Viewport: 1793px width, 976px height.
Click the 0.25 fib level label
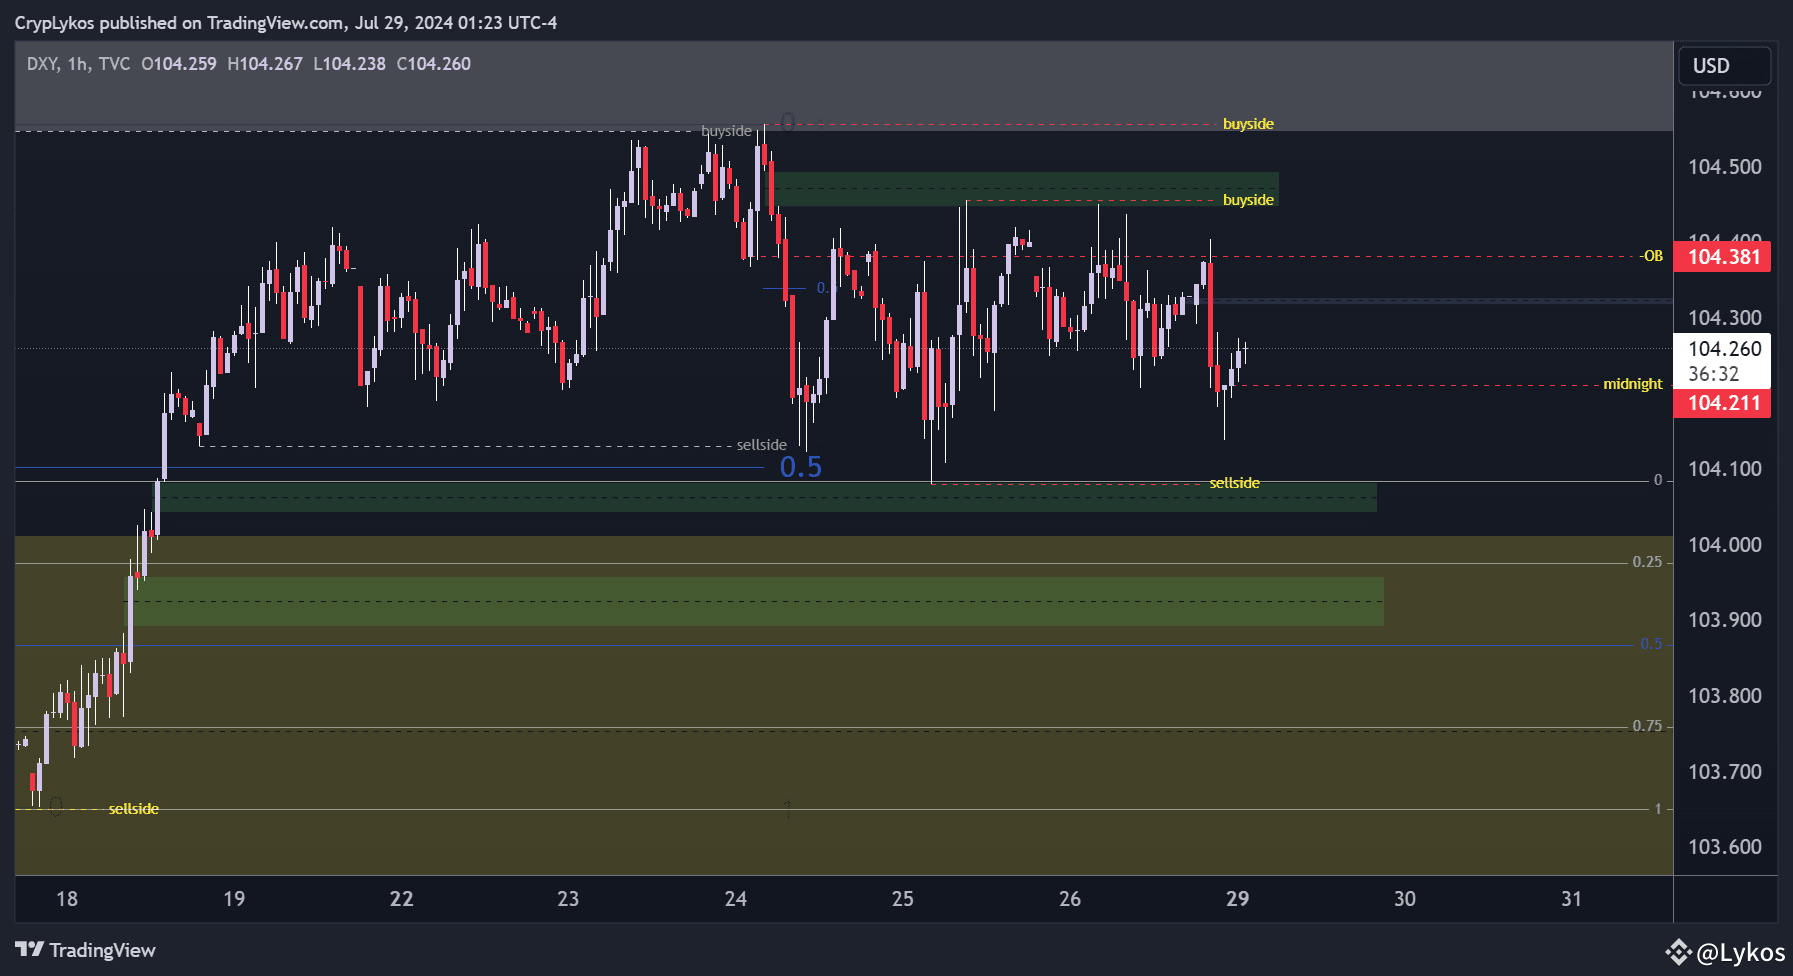click(1647, 562)
